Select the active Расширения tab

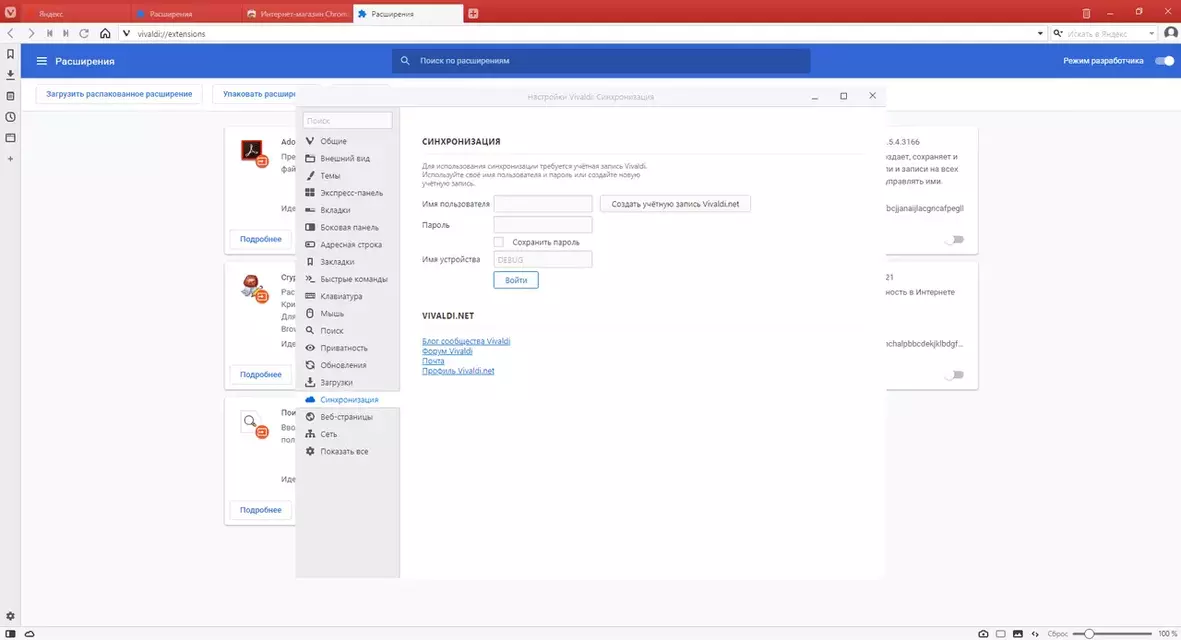tap(407, 14)
